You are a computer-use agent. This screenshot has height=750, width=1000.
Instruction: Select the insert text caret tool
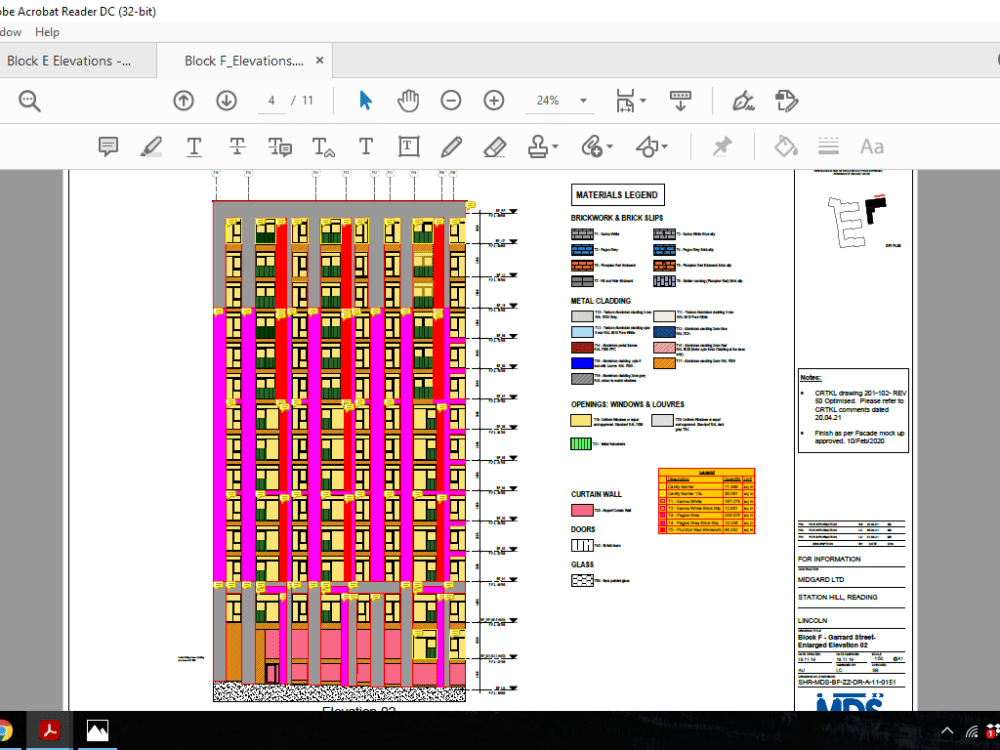(x=323, y=147)
